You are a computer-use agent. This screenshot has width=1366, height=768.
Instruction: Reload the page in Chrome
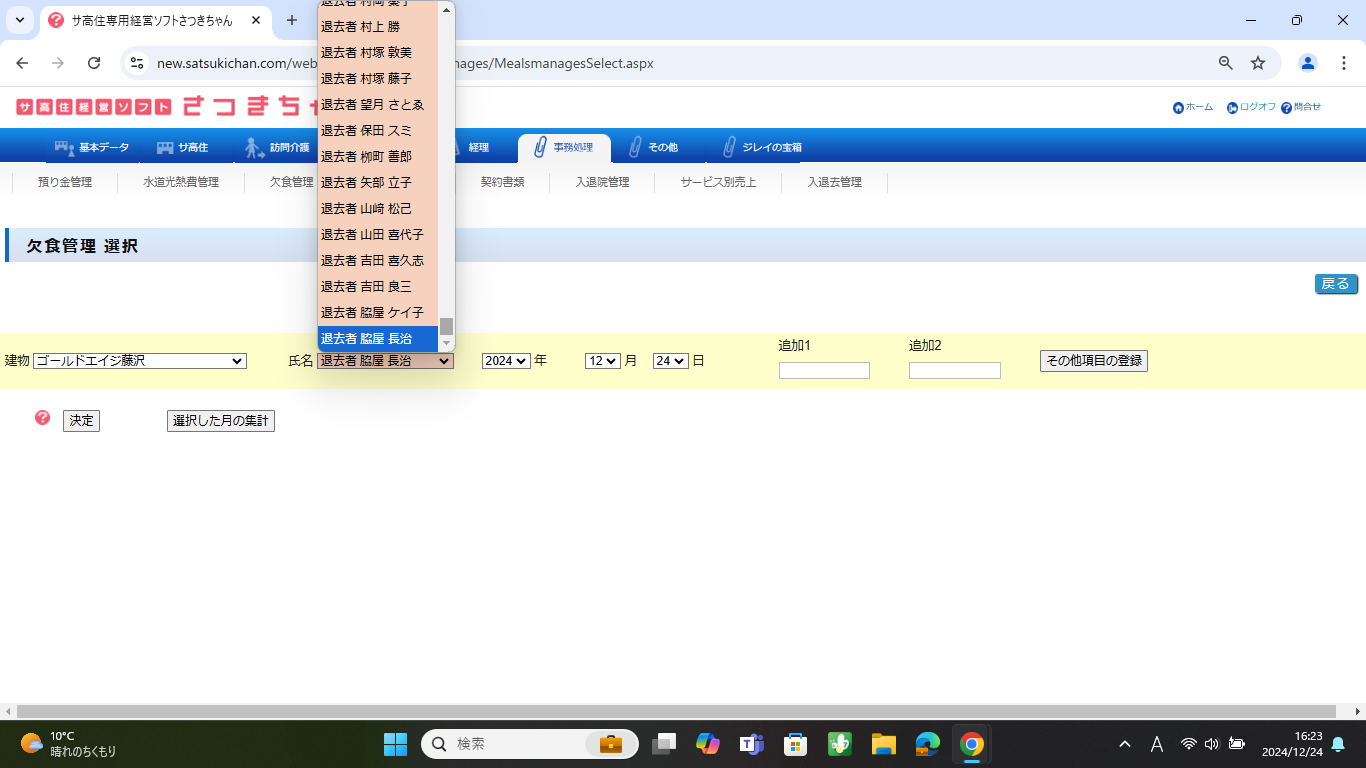(x=94, y=63)
